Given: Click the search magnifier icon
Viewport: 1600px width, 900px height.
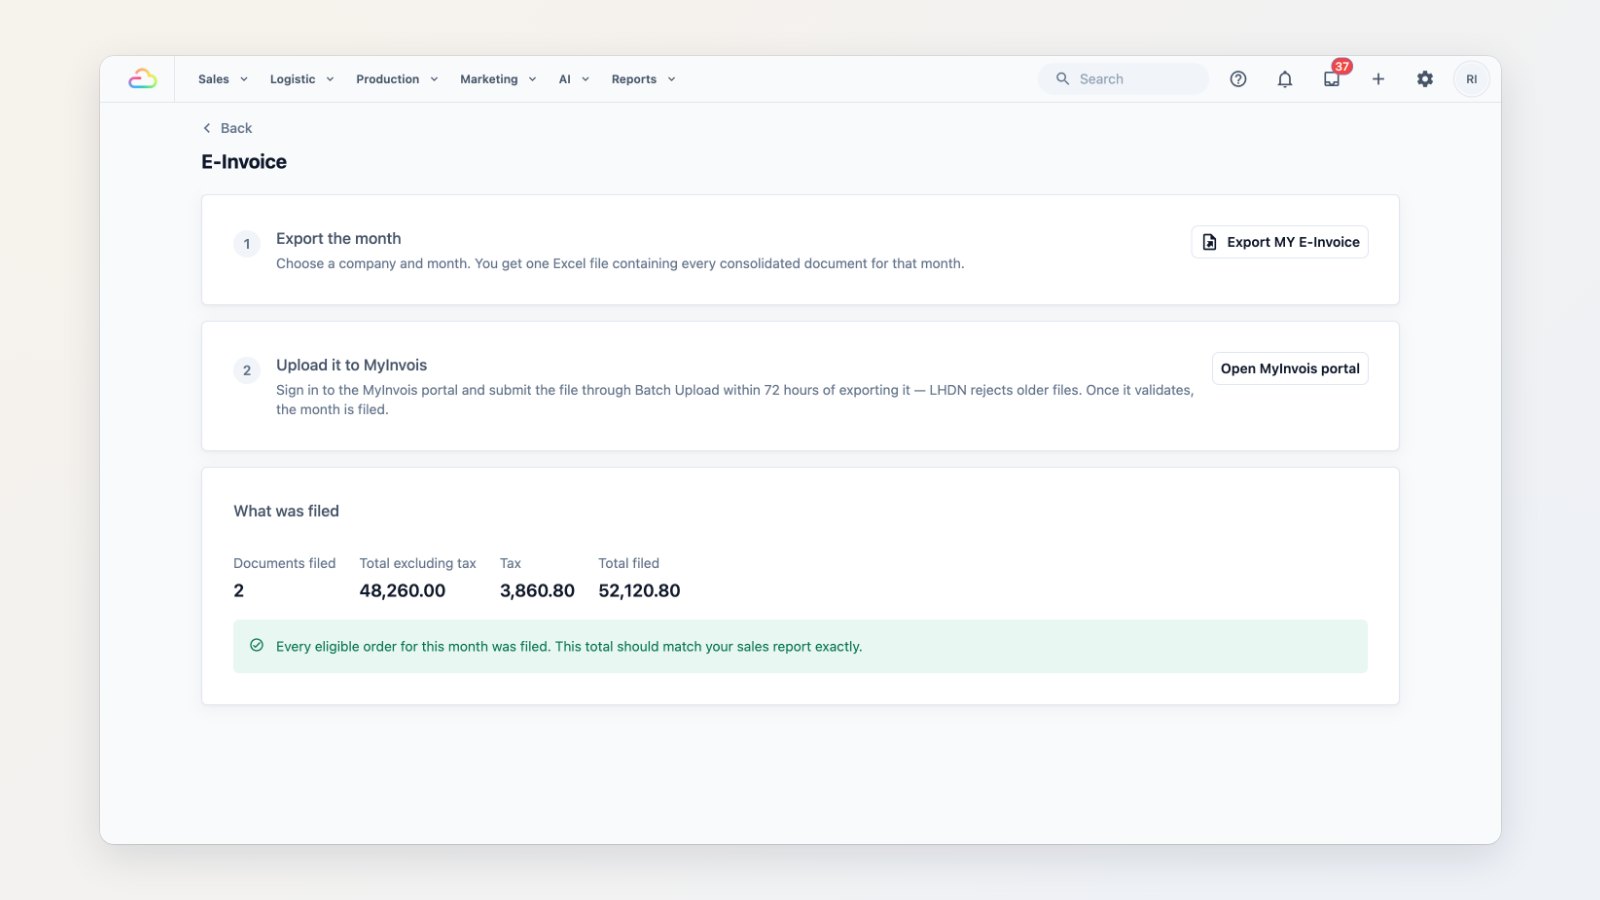Looking at the screenshot, I should 1063,79.
